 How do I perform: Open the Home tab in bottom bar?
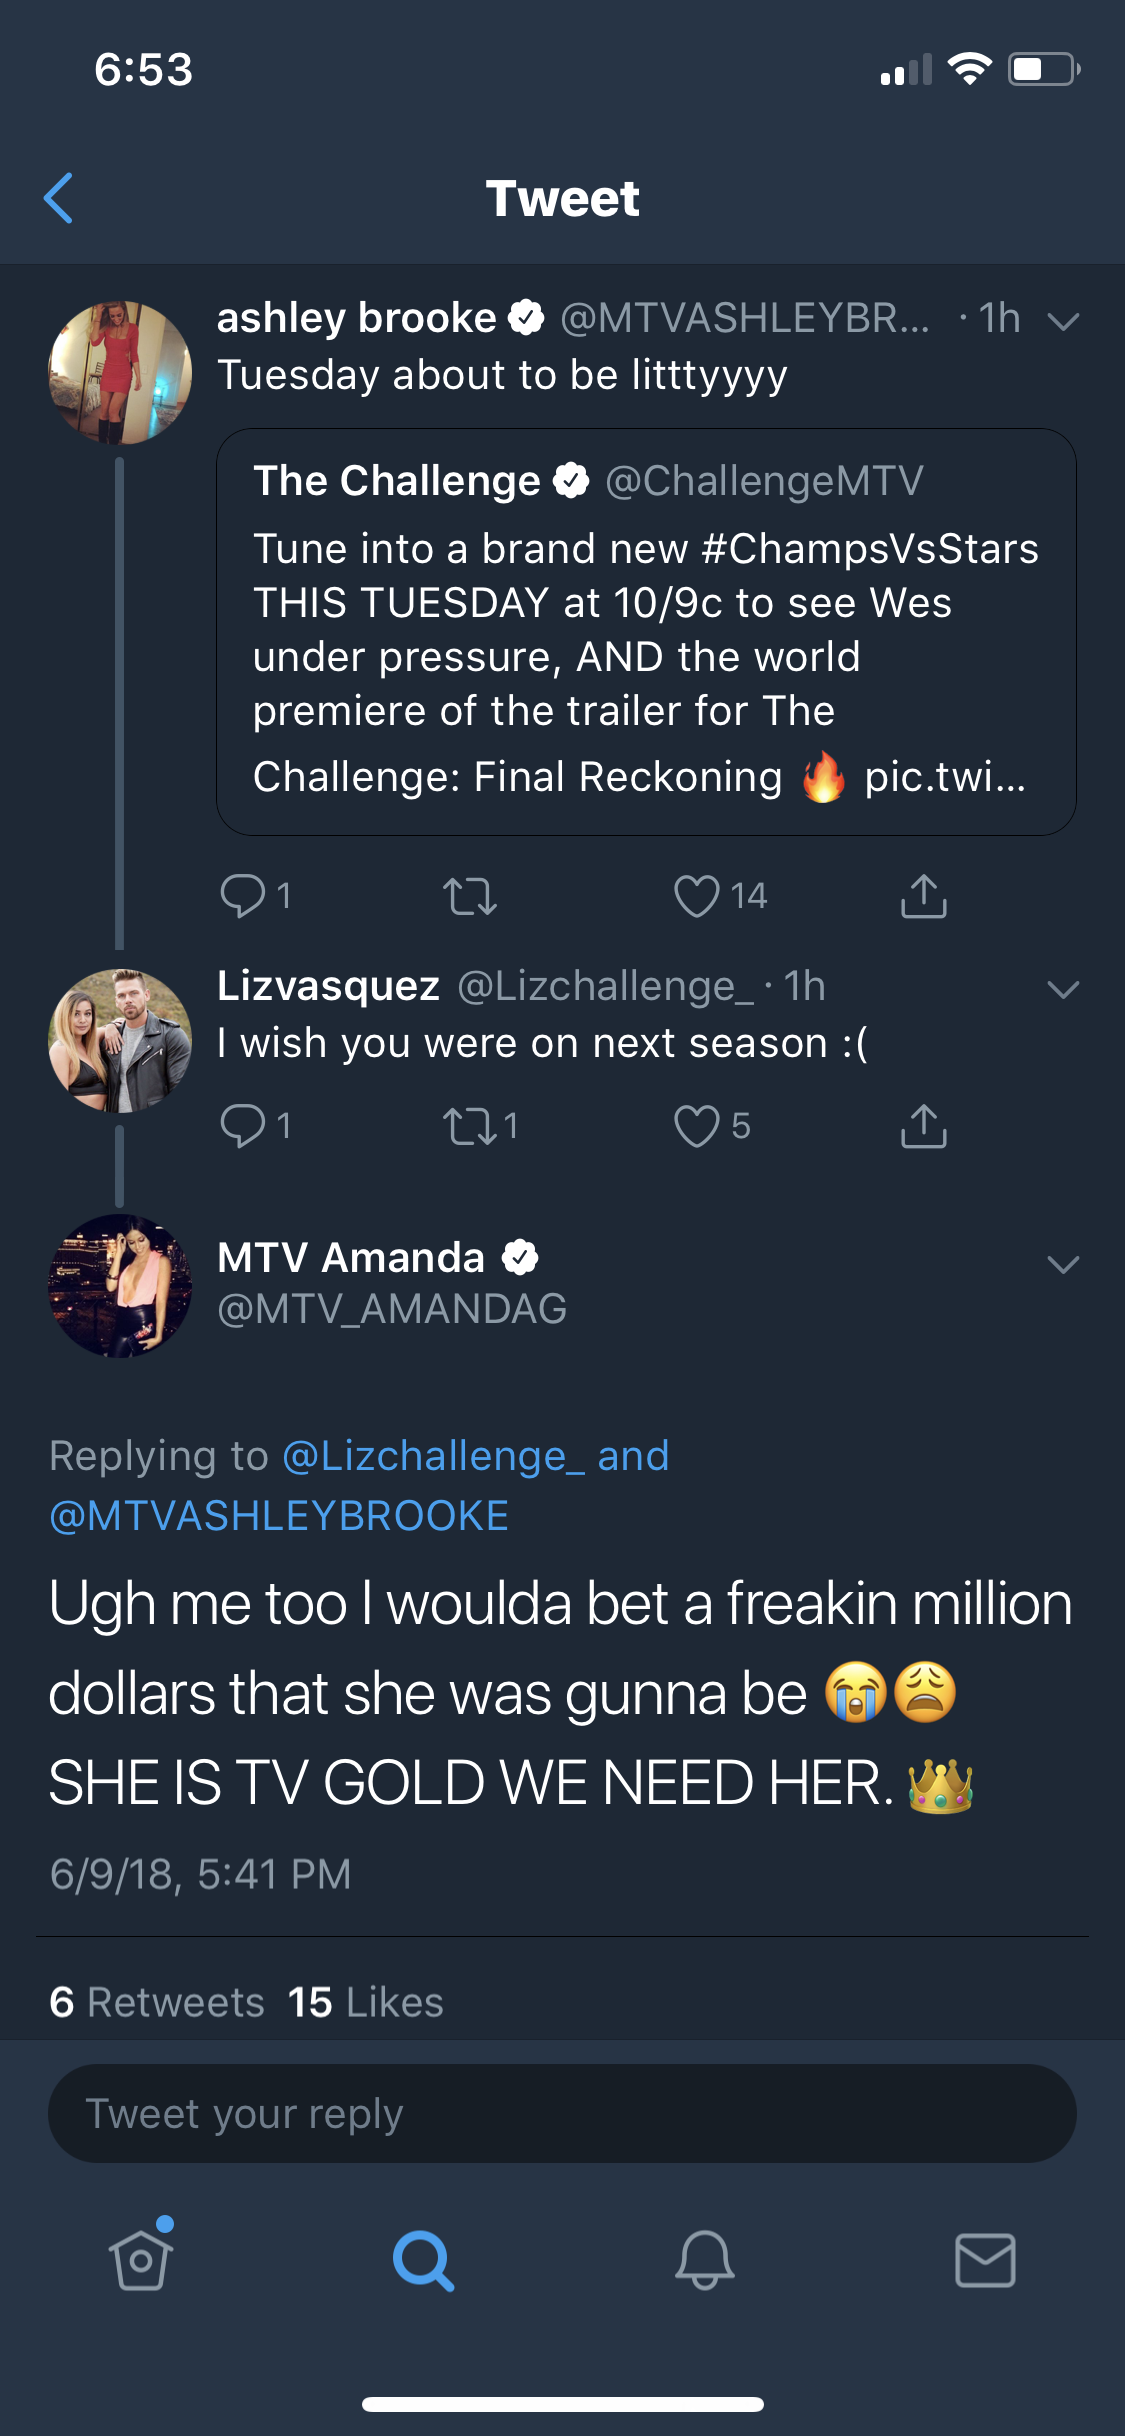[141, 2258]
